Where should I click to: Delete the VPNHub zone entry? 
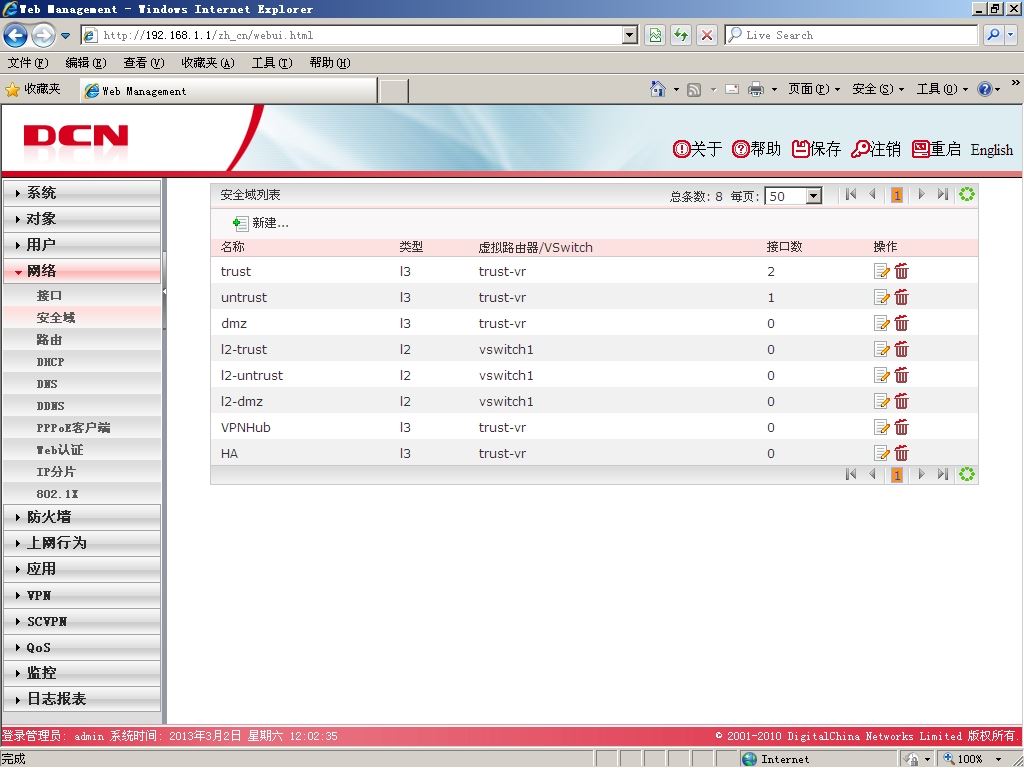(901, 427)
